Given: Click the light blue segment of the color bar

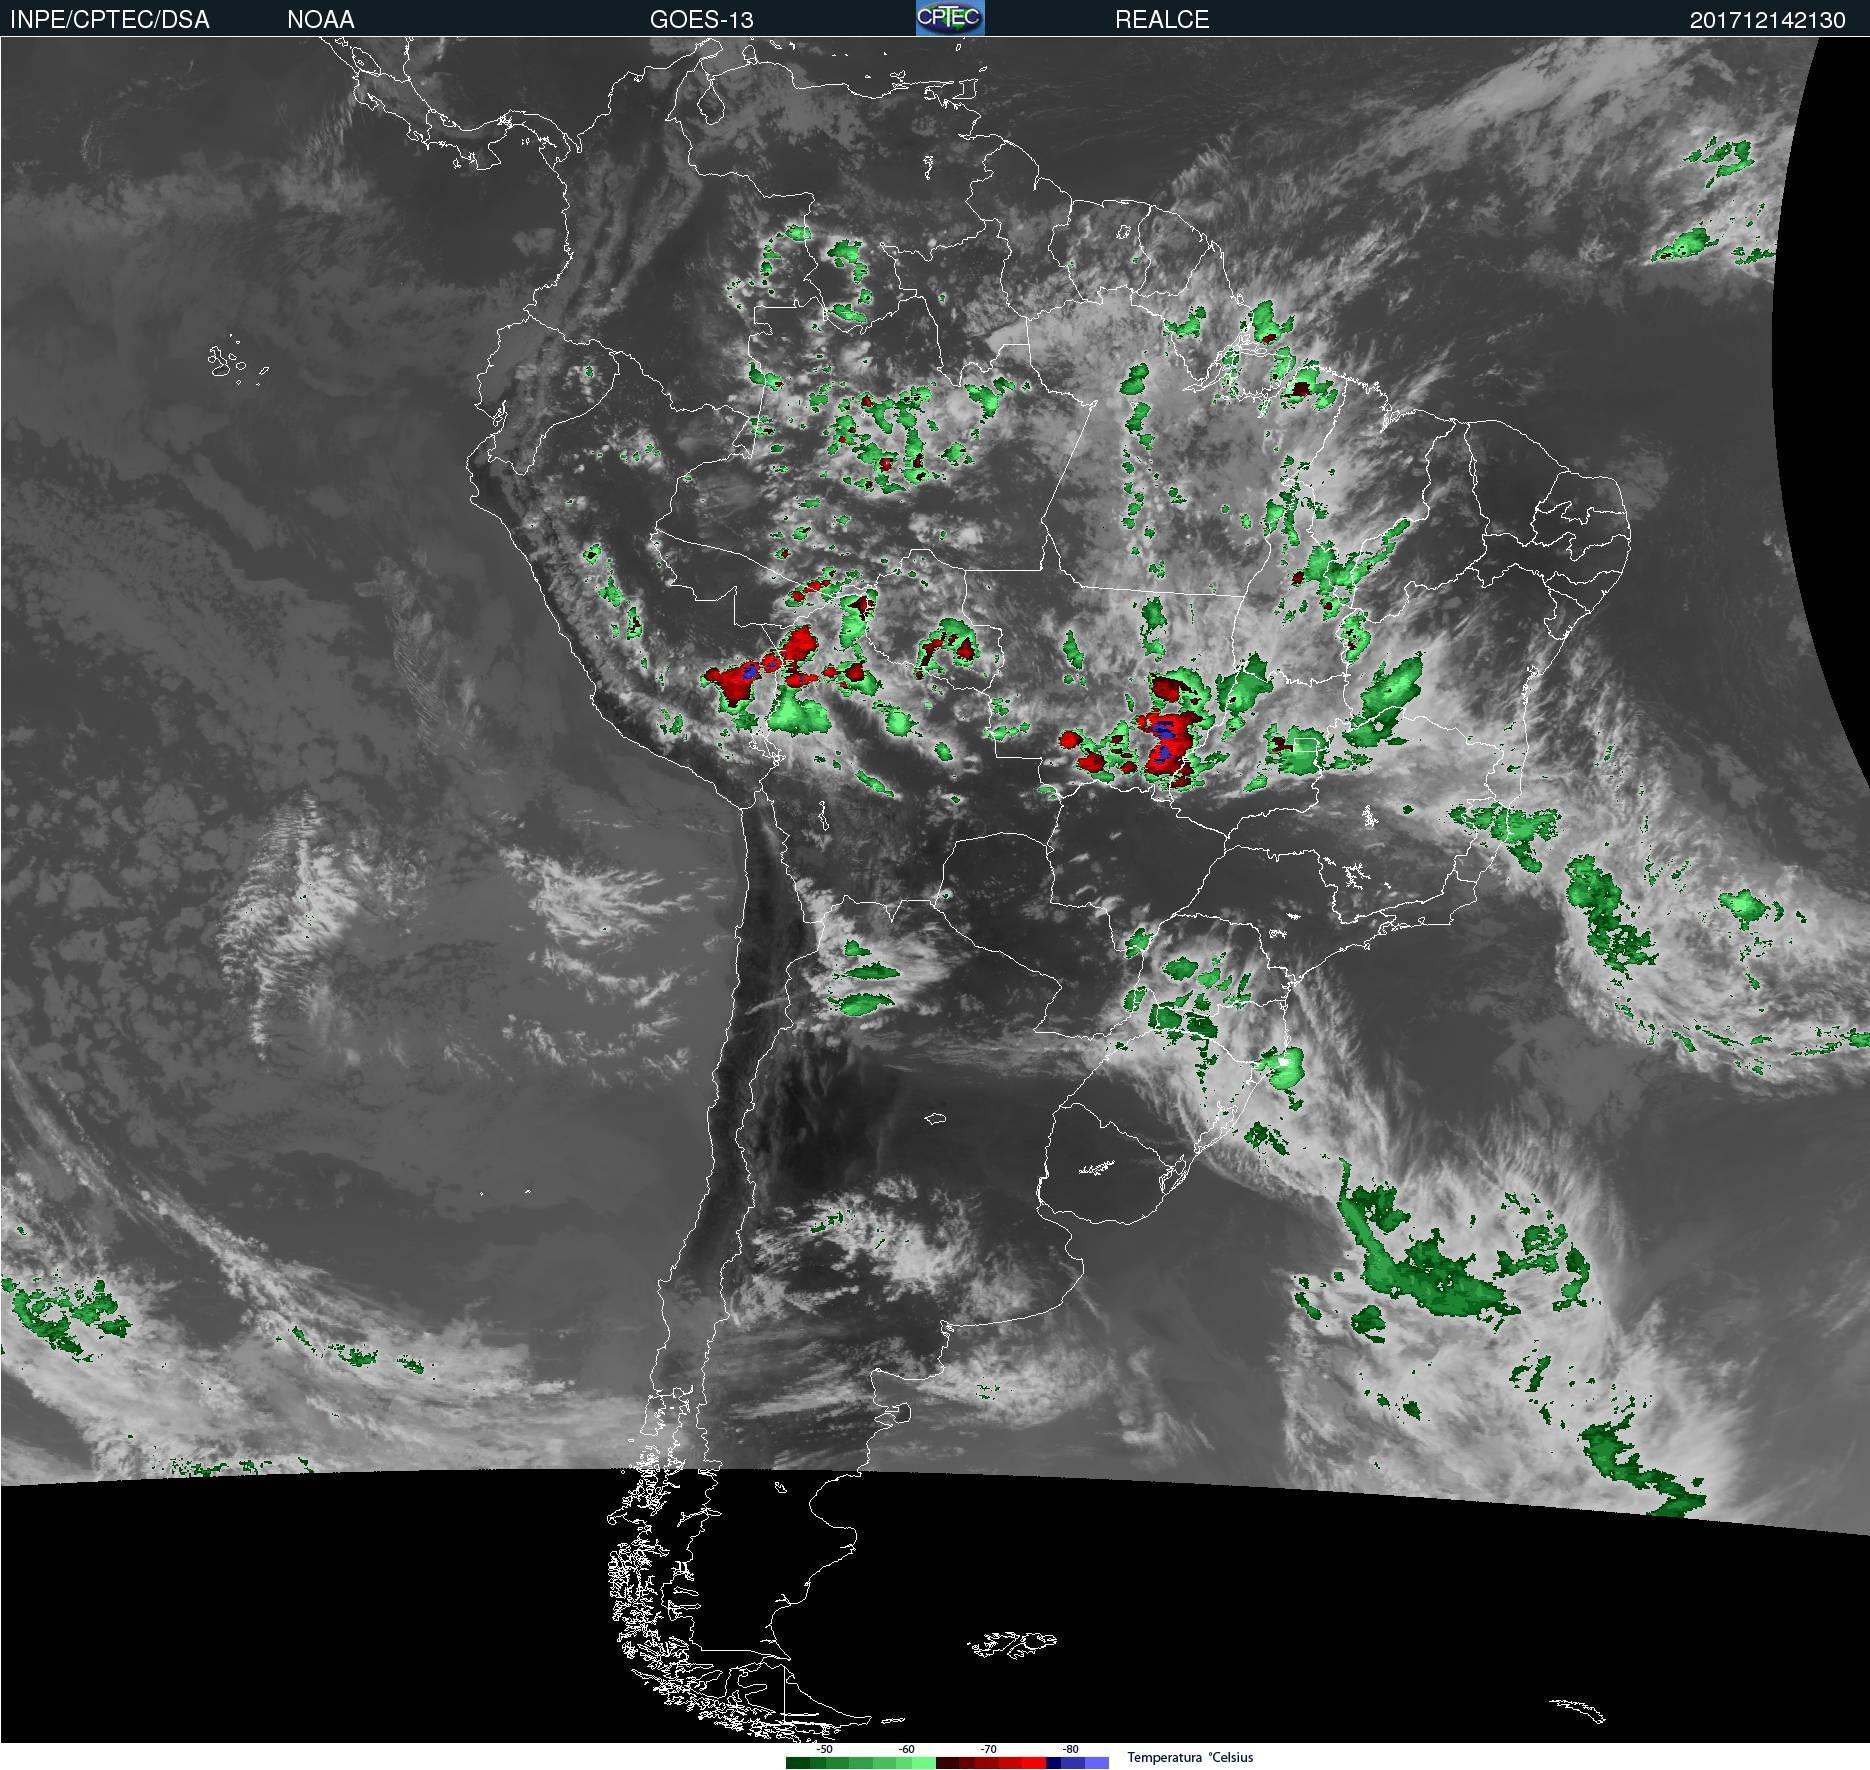Looking at the screenshot, I should coord(1097,1763).
